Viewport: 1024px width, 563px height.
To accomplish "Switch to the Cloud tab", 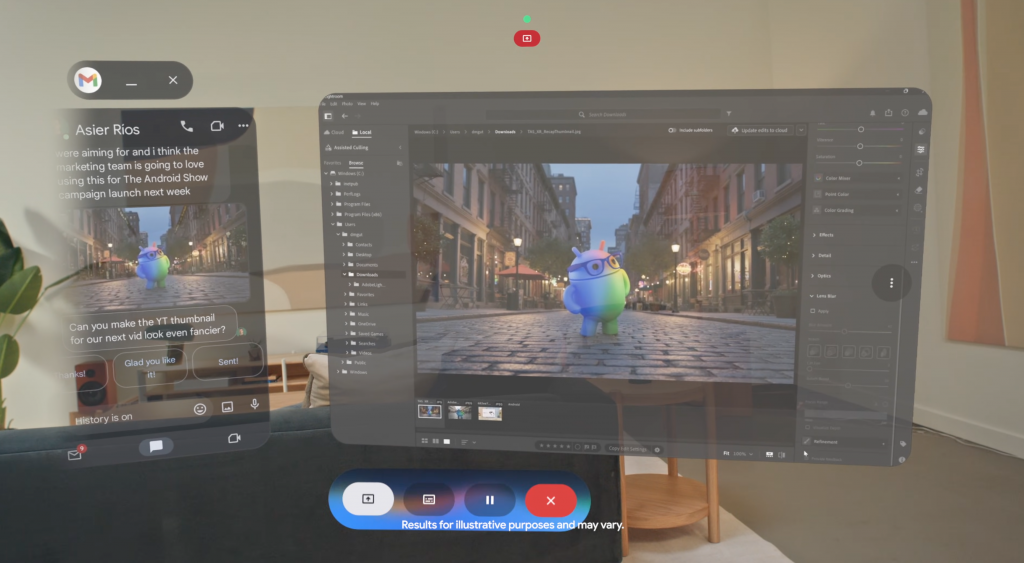I will coord(333,131).
